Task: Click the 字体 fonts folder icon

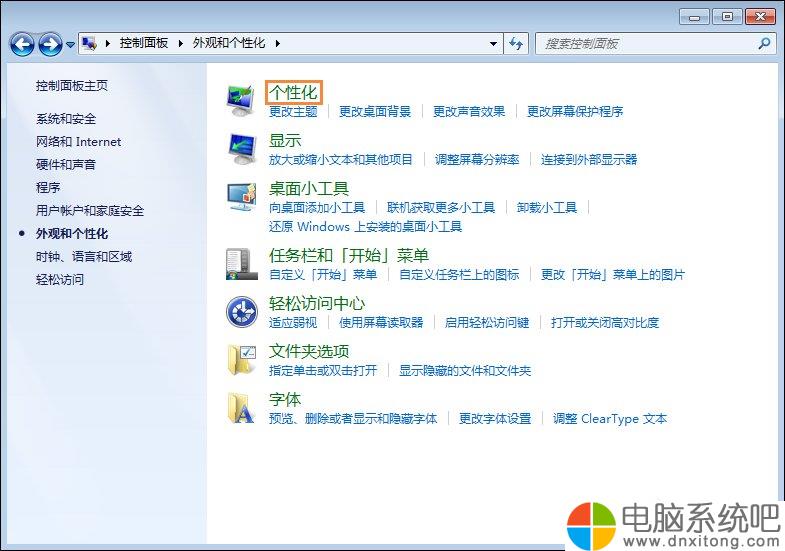Action: pos(241,408)
